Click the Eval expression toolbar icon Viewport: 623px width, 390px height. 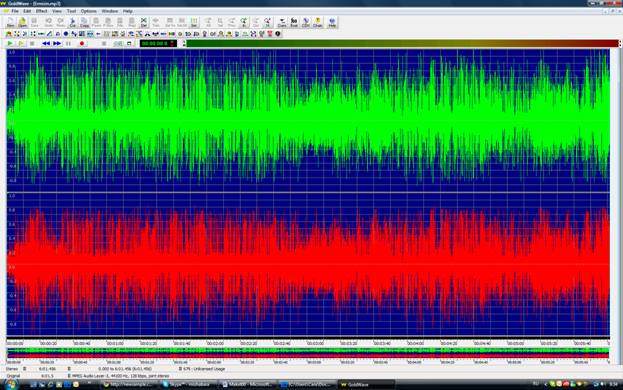pyautogui.click(x=294, y=22)
